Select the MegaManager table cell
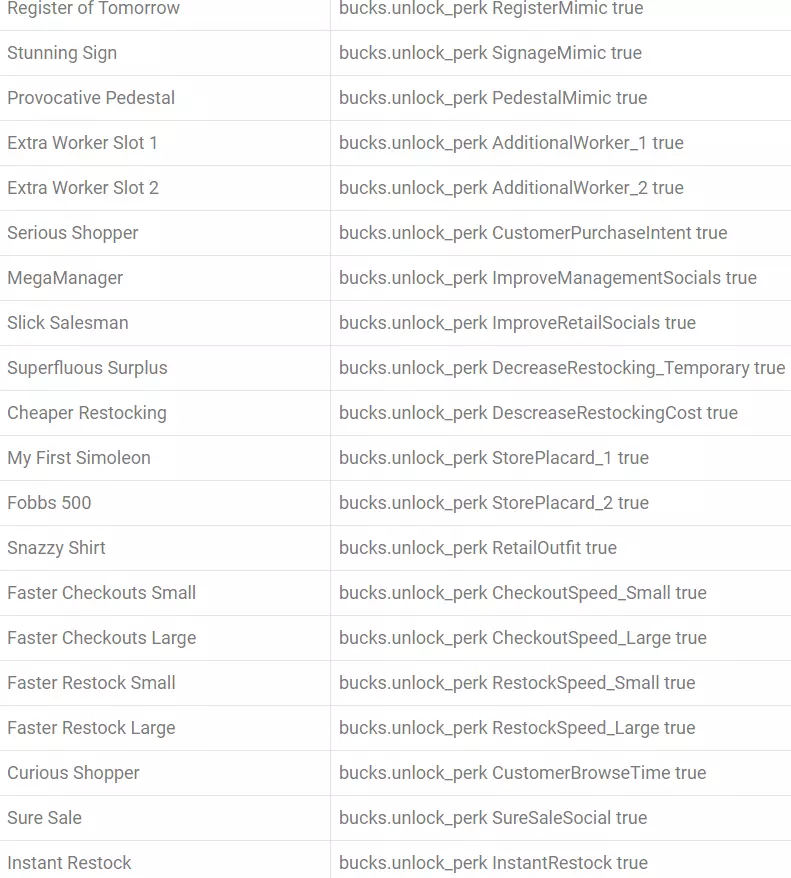The image size is (791, 878). click(65, 278)
